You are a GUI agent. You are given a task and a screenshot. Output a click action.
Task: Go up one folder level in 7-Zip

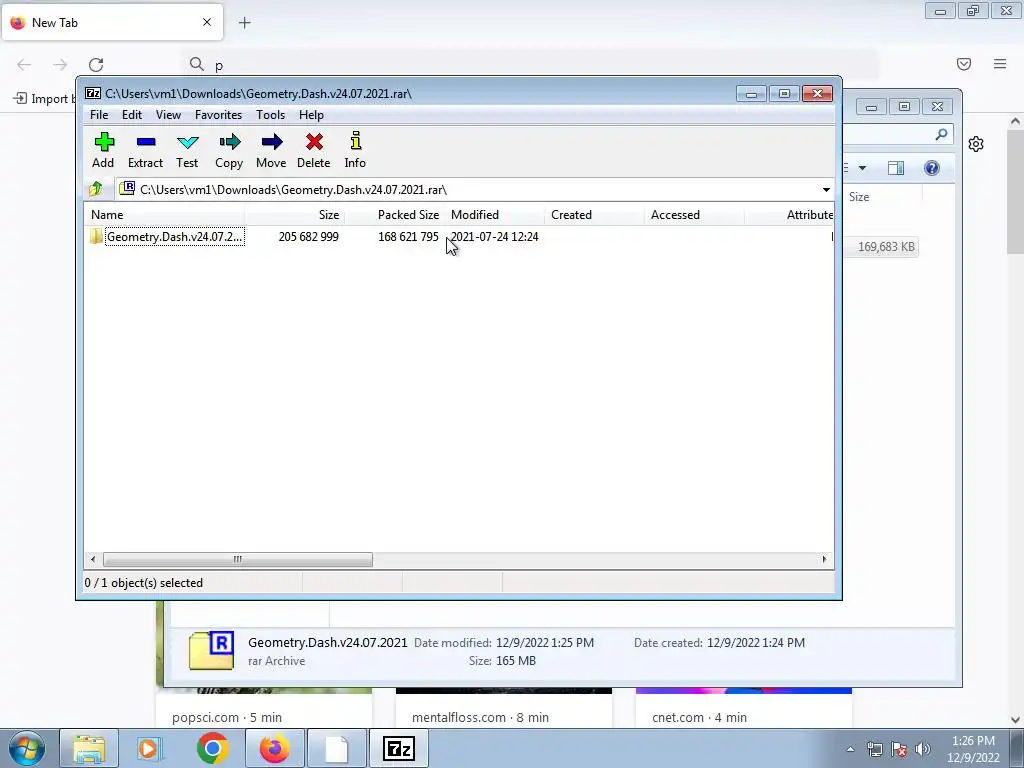coord(96,189)
